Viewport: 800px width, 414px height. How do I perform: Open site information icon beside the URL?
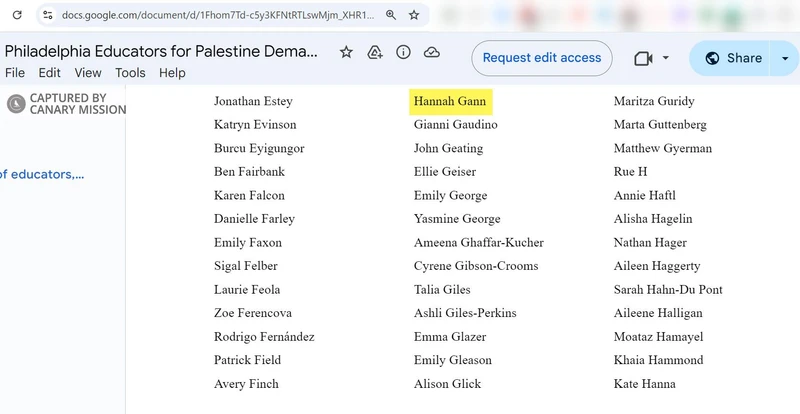tap(48, 15)
